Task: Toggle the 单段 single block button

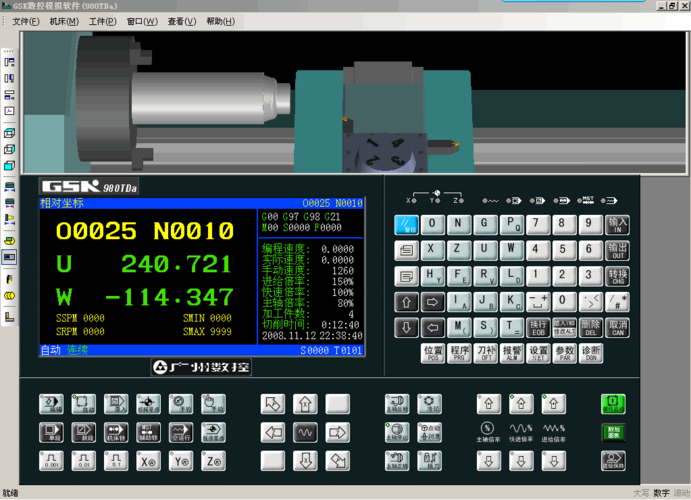Action: coord(51,433)
